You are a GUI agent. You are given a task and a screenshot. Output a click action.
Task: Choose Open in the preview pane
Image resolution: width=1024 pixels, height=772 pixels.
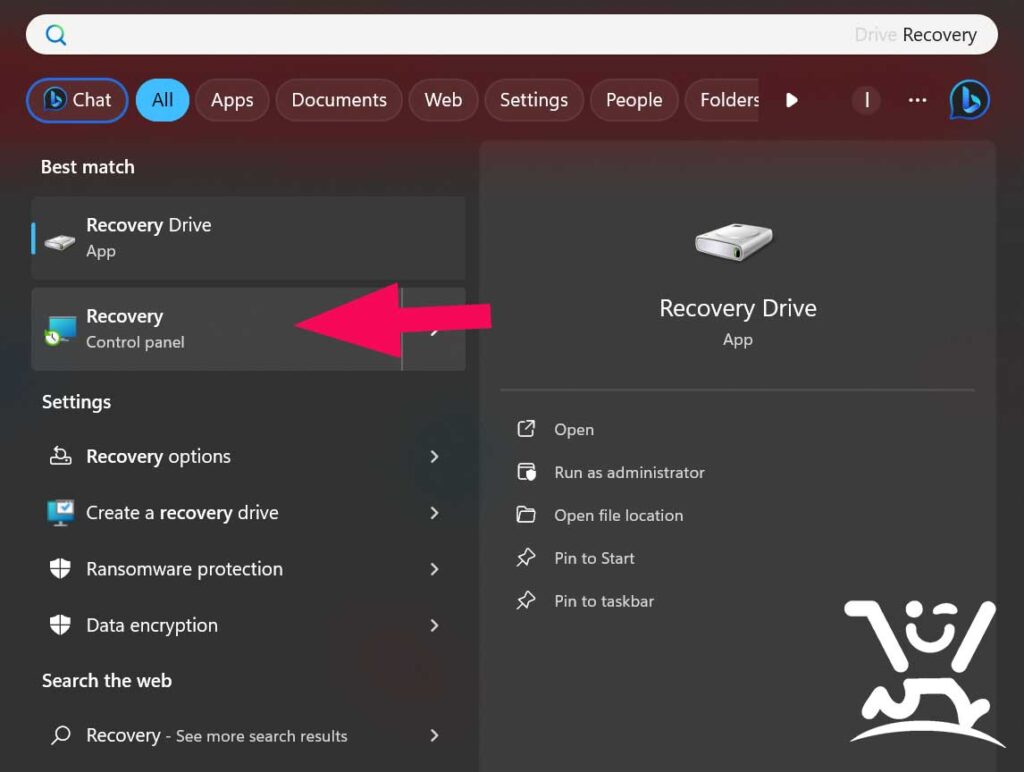click(x=573, y=429)
